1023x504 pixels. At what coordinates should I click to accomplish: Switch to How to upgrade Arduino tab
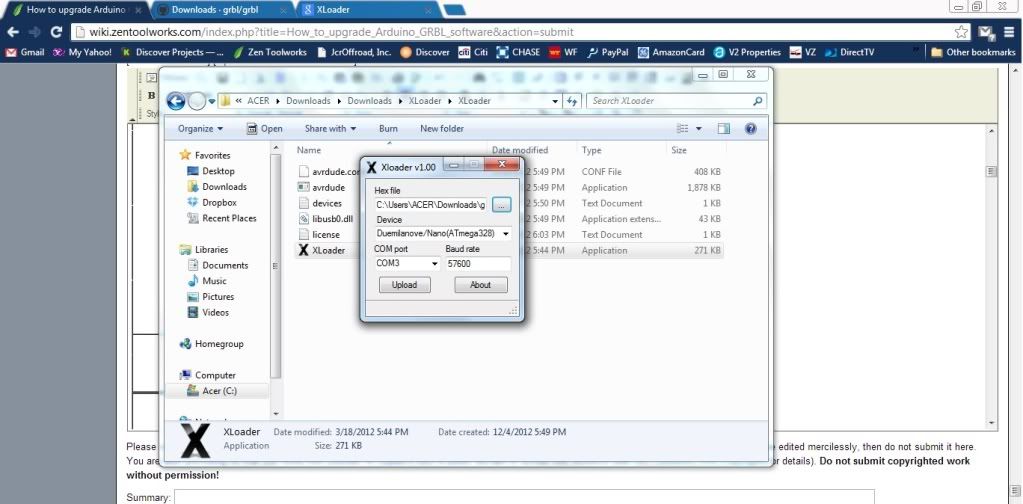click(x=76, y=10)
